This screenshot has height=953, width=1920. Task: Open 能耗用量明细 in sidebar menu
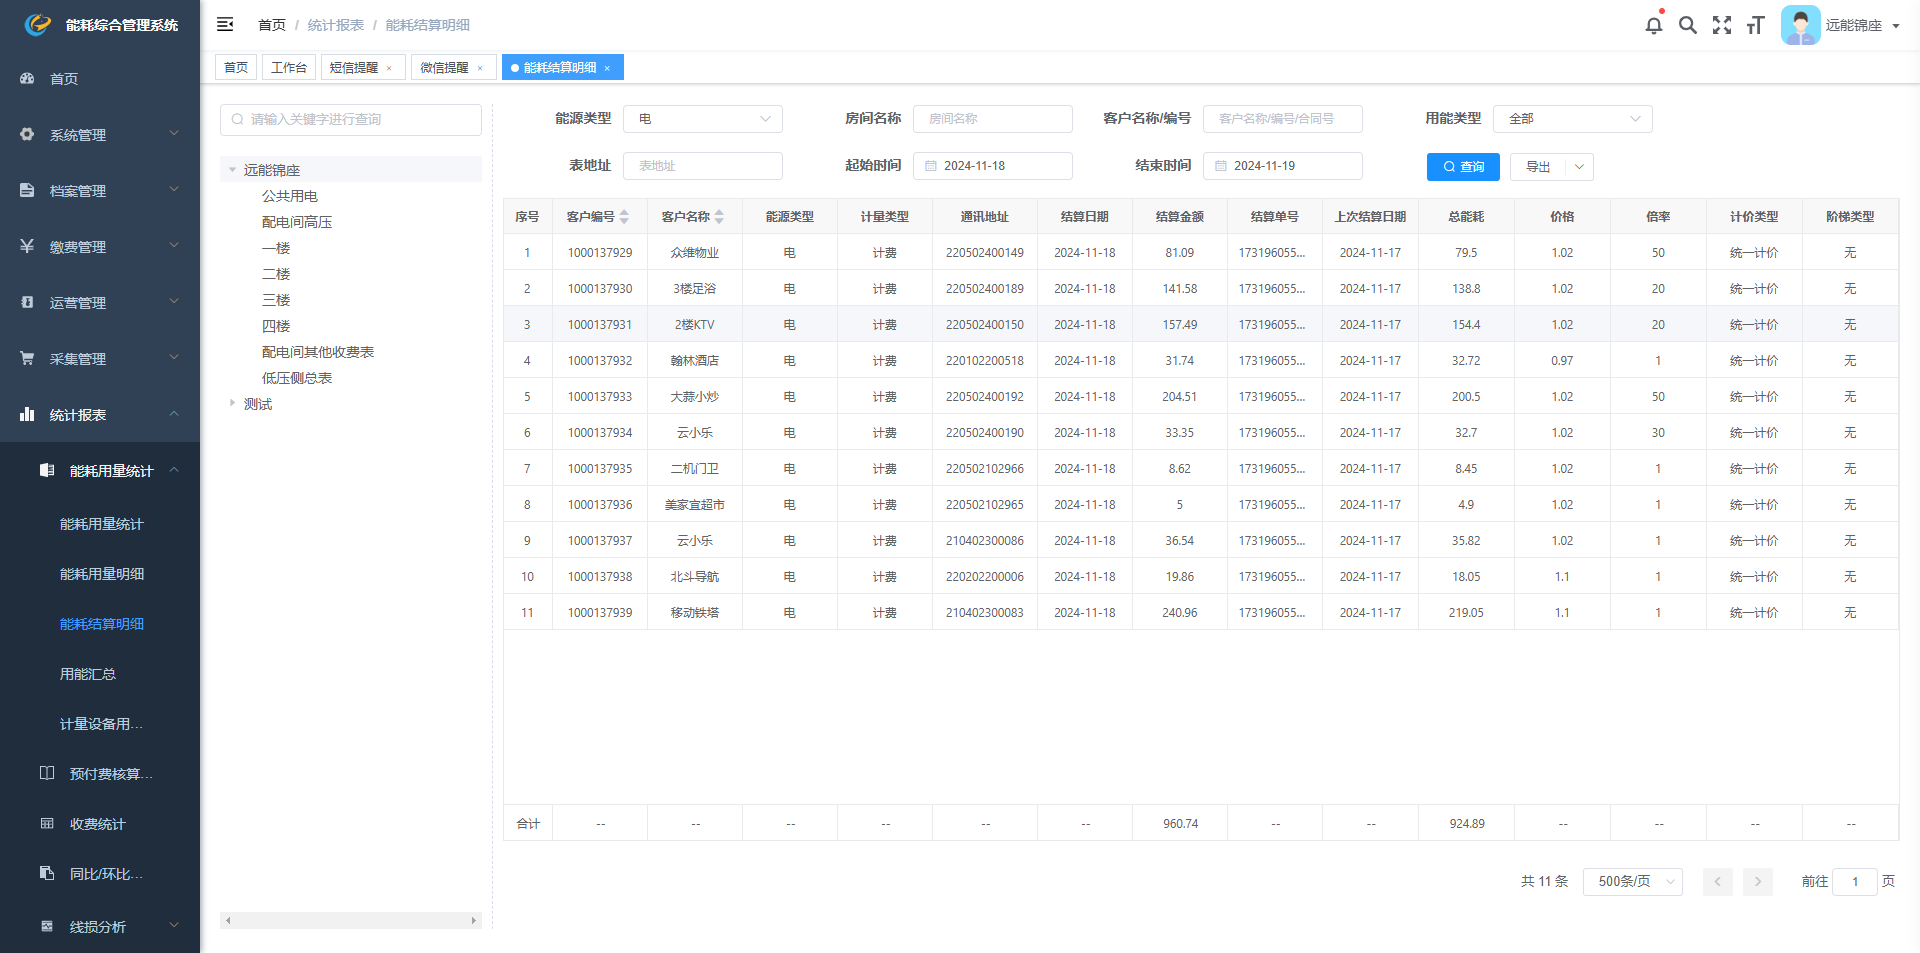click(x=102, y=574)
